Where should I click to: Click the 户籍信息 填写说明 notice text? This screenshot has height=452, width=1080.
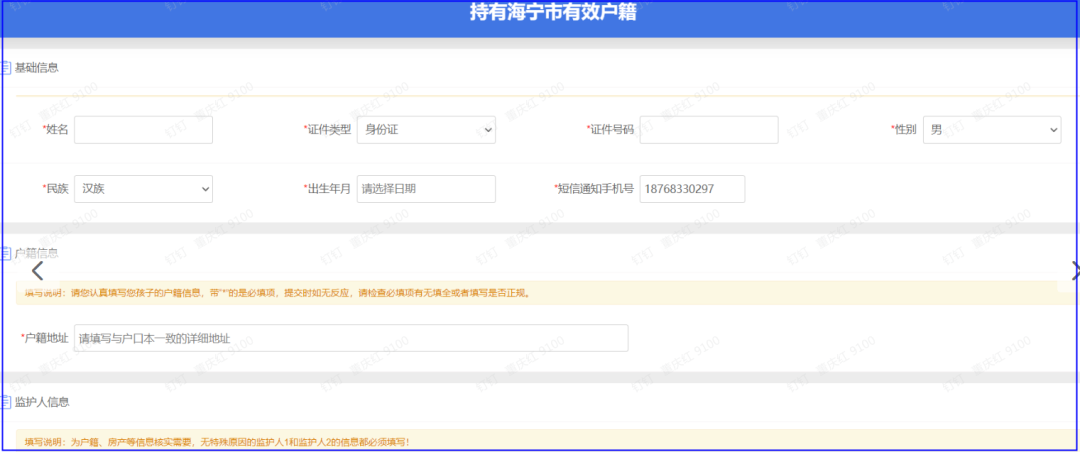pyautogui.click(x=277, y=293)
